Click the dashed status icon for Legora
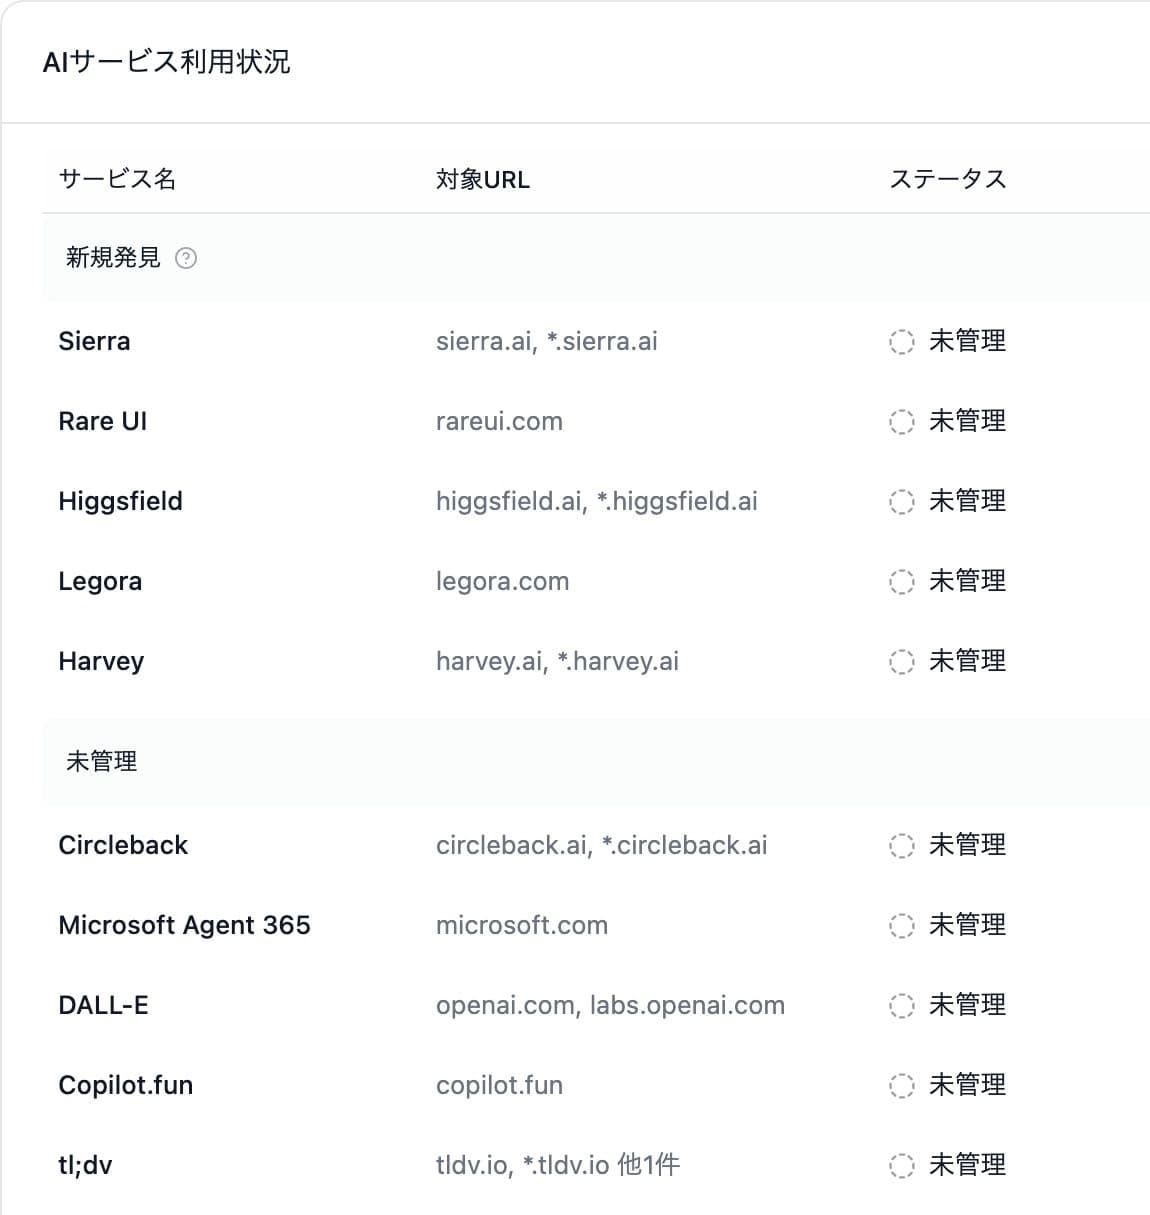This screenshot has width=1150, height=1215. point(901,582)
